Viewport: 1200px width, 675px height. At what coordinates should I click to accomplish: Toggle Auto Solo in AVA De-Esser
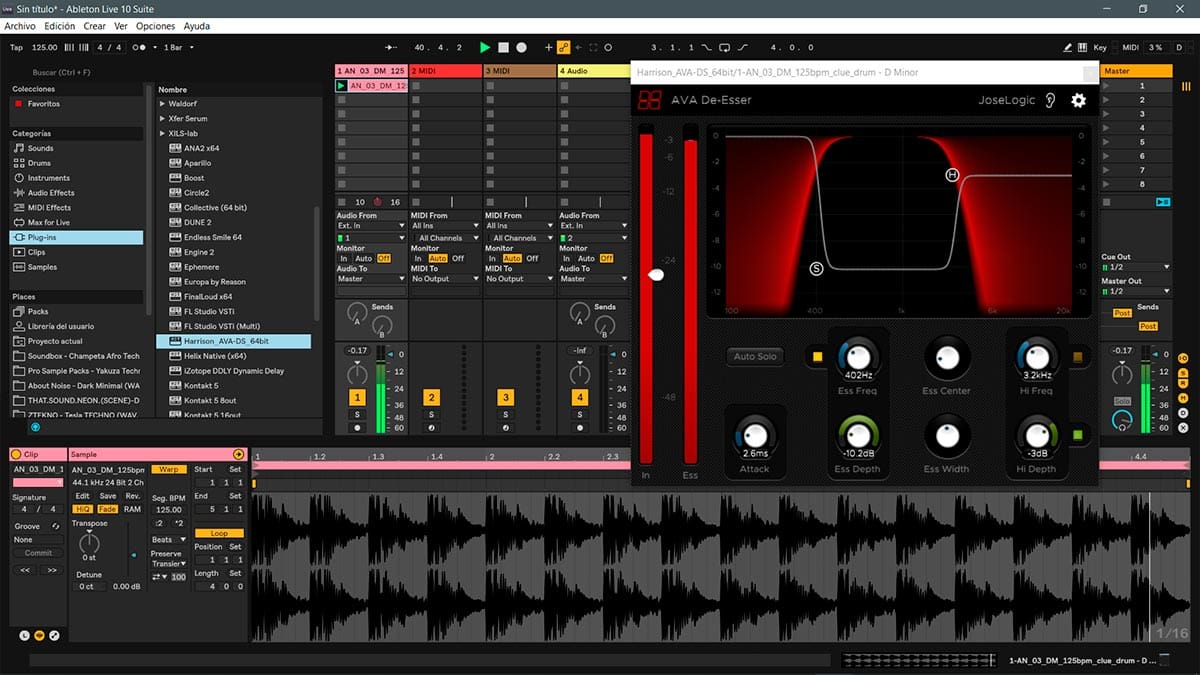point(755,356)
